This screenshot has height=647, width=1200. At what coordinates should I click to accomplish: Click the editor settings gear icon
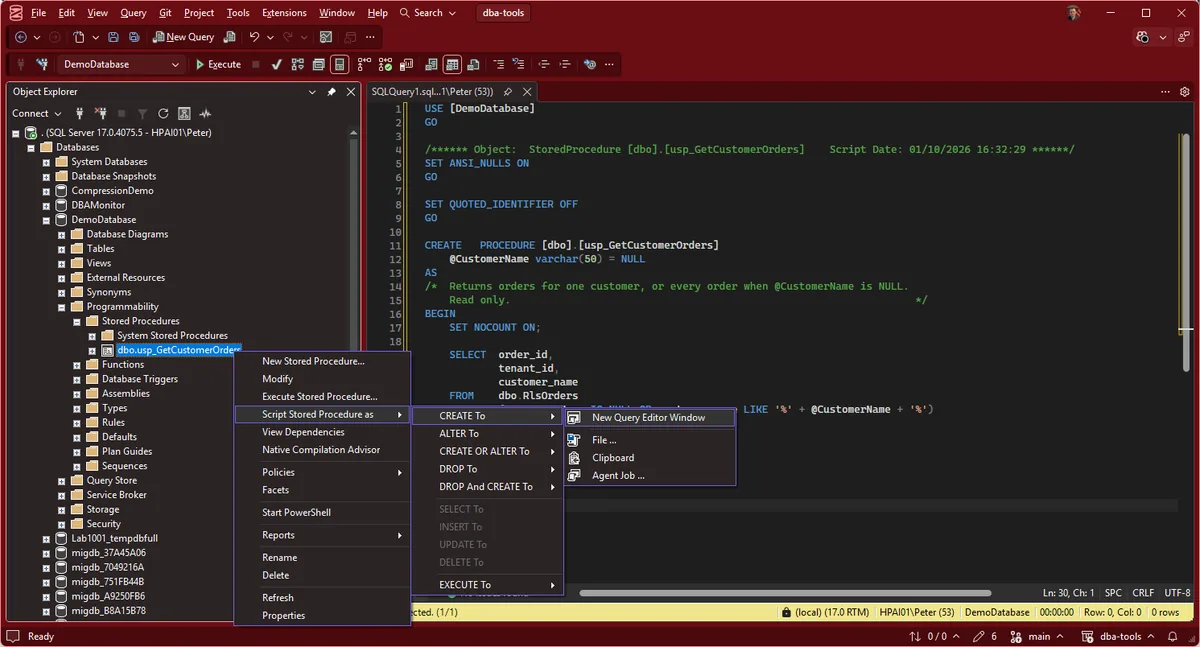[1184, 91]
